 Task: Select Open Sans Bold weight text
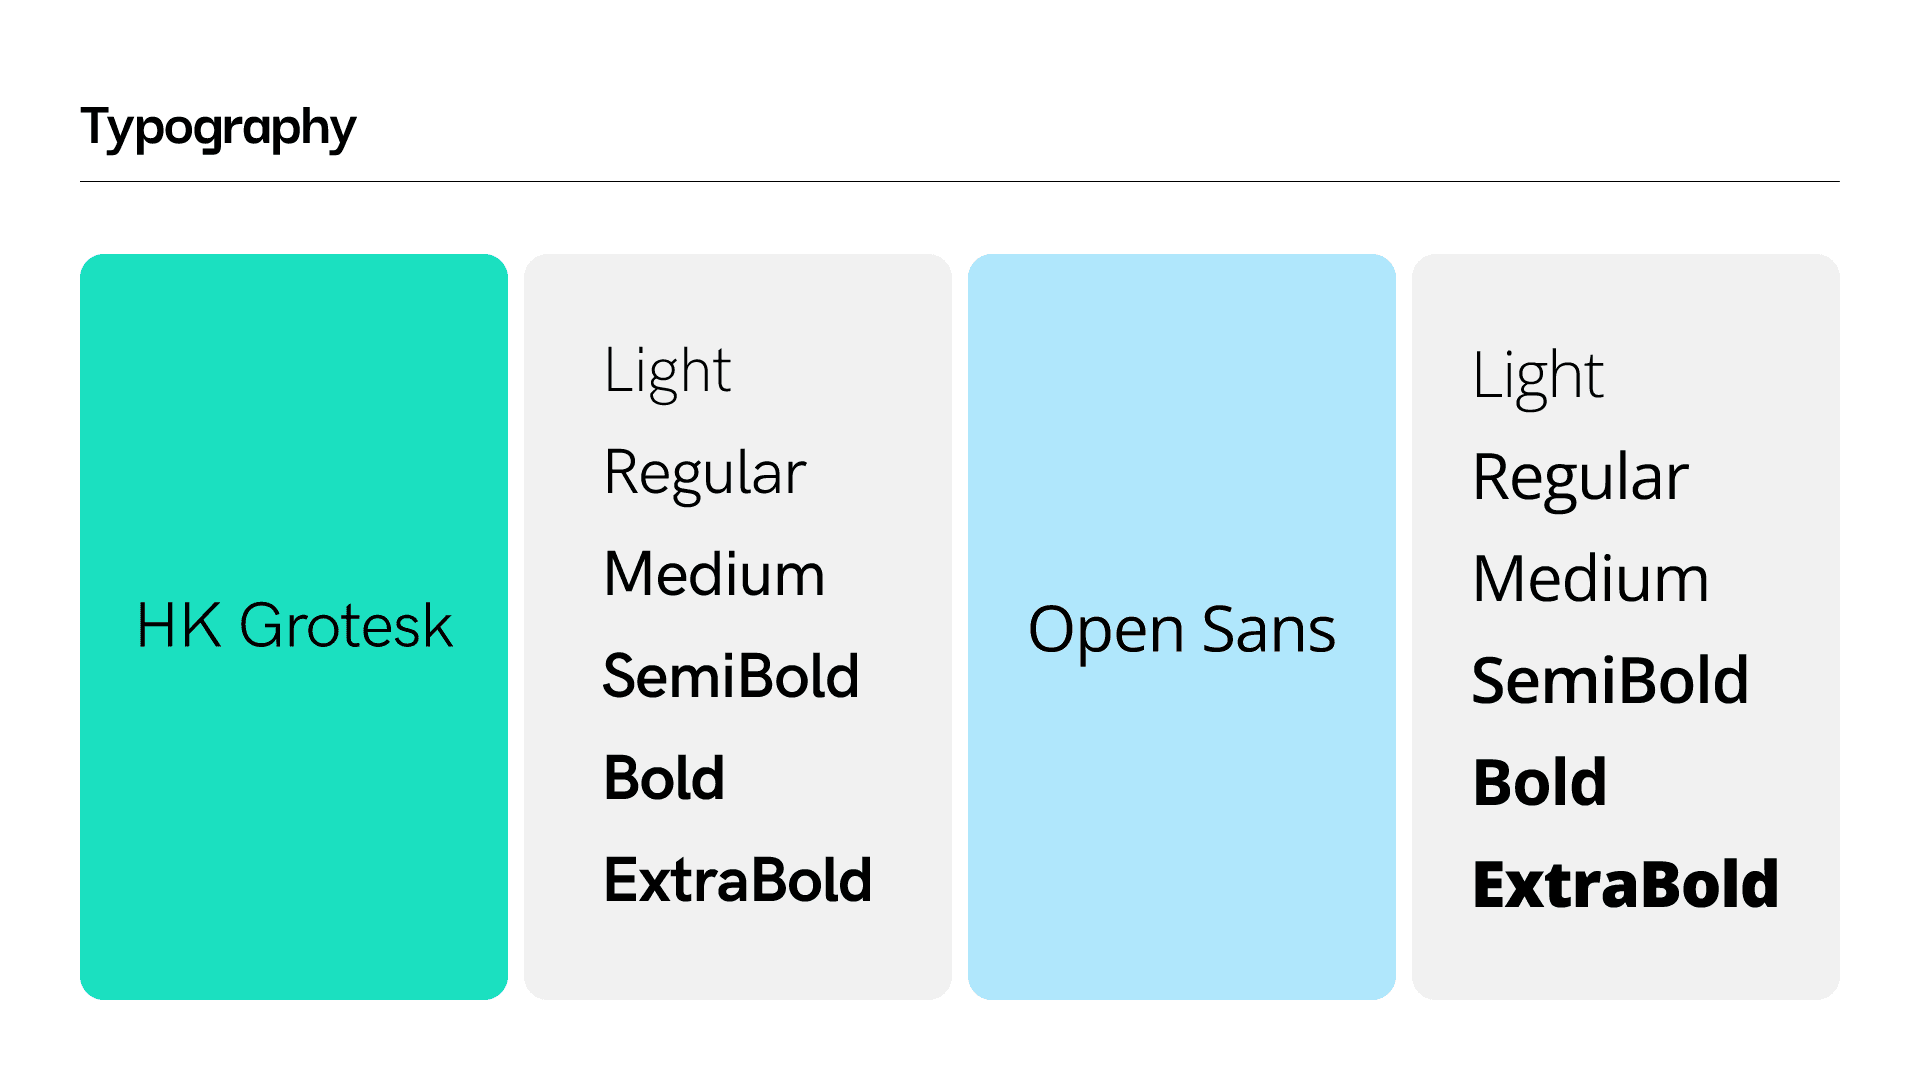(x=1540, y=783)
